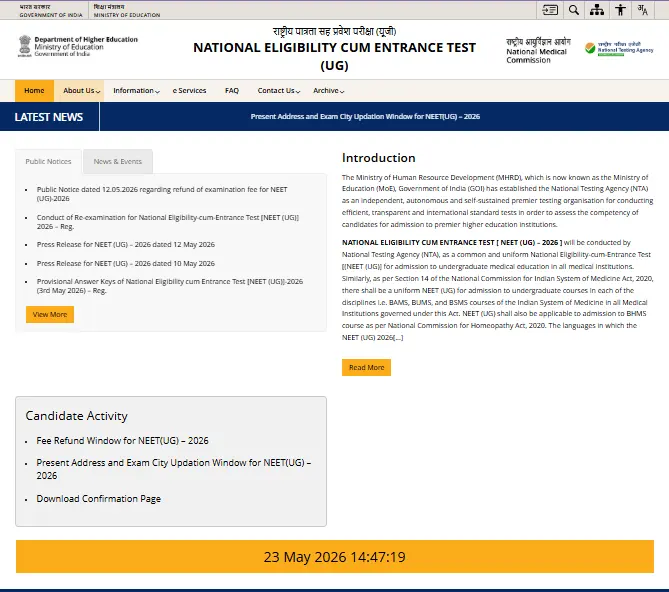Expand the About Us dropdown menu
Screen dimensions: 669x592
81,90
